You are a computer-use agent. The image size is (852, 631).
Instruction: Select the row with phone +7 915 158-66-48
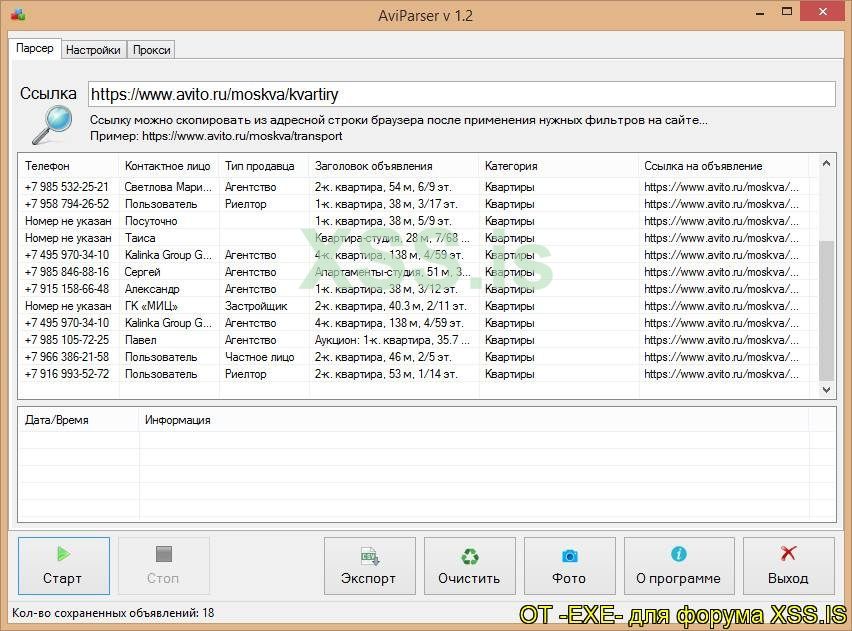tap(300, 288)
